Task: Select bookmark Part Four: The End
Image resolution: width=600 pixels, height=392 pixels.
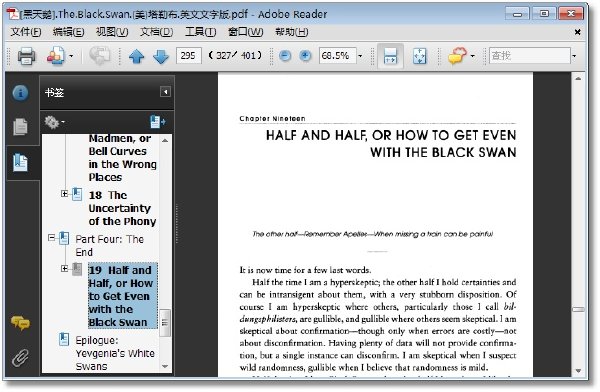Action: [110, 245]
